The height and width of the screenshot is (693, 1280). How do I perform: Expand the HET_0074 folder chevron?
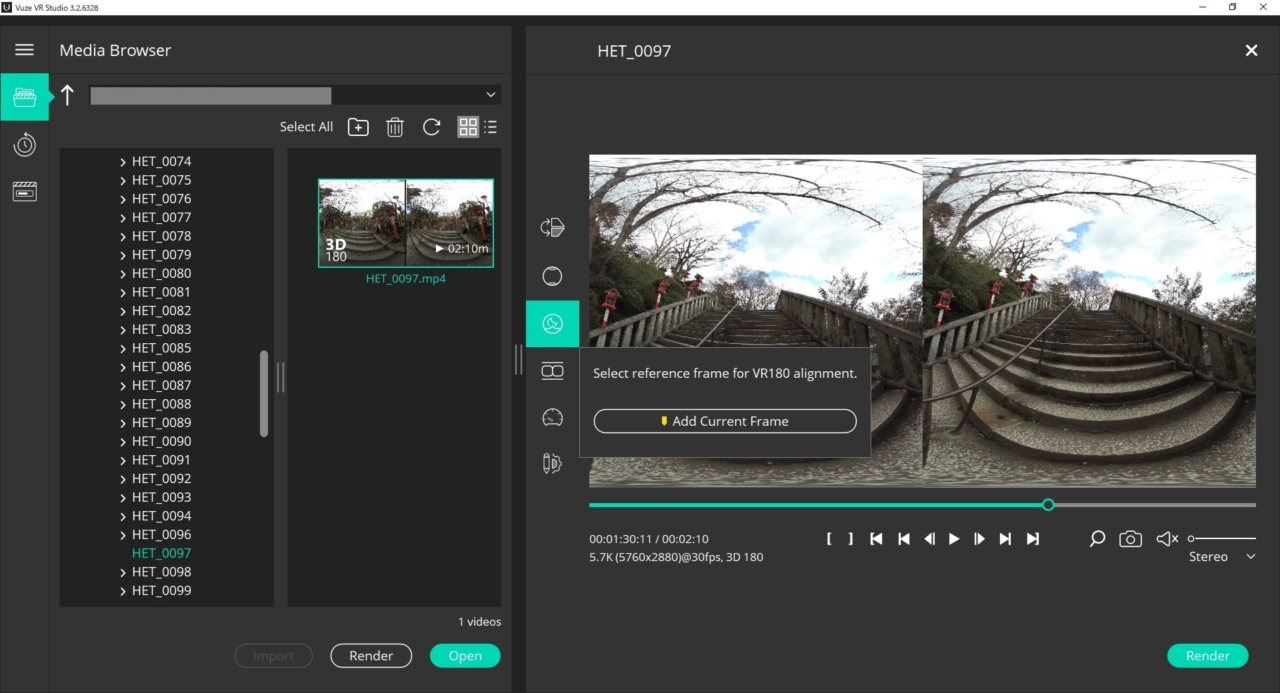[x=123, y=162]
